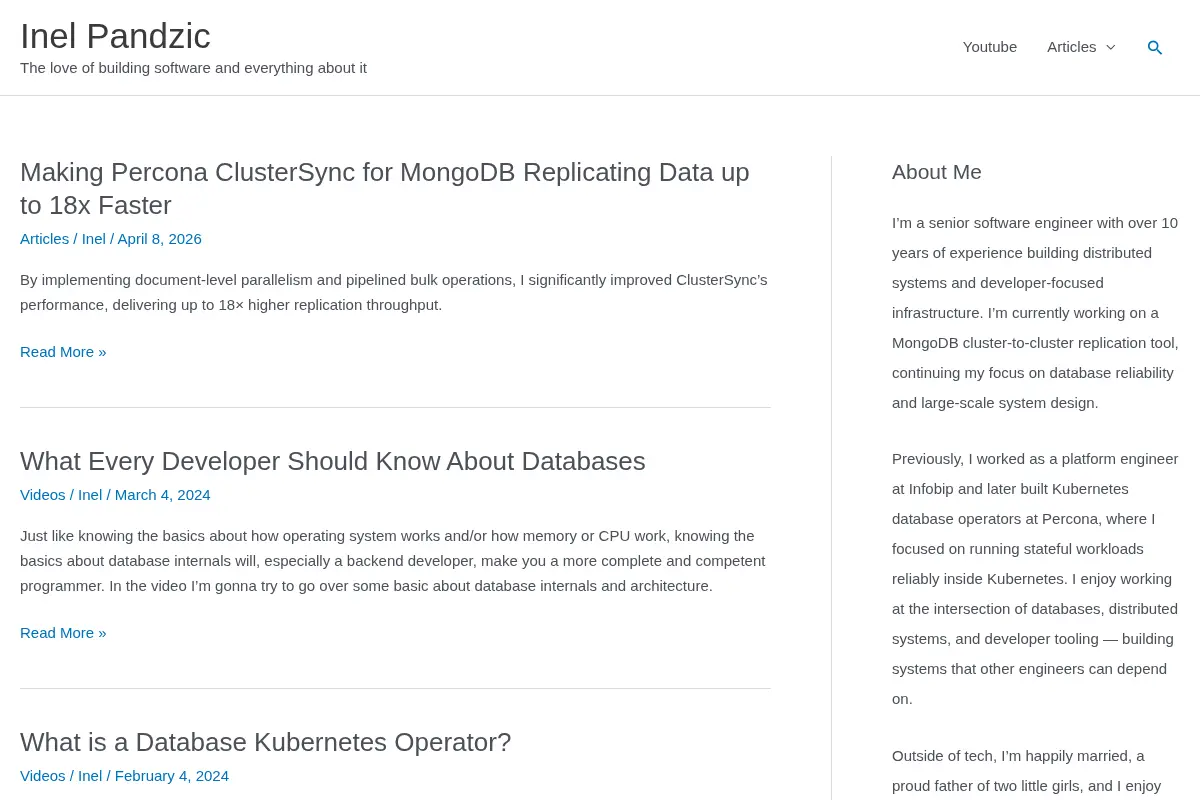Image resolution: width=1200 pixels, height=800 pixels.
Task: Open the search icon in header
Action: tap(1155, 47)
